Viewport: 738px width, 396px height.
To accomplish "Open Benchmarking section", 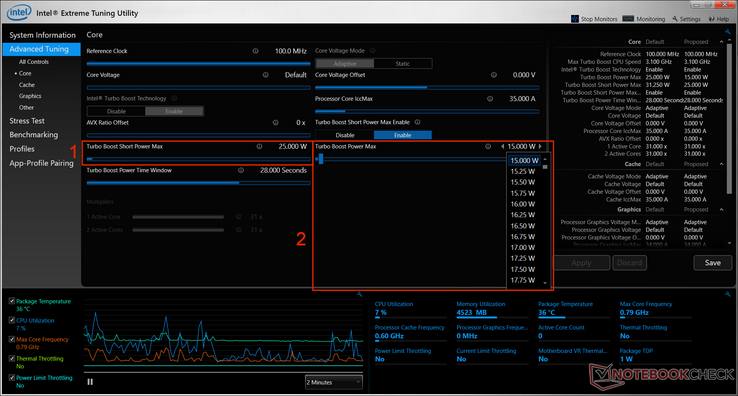I will tap(33, 135).
